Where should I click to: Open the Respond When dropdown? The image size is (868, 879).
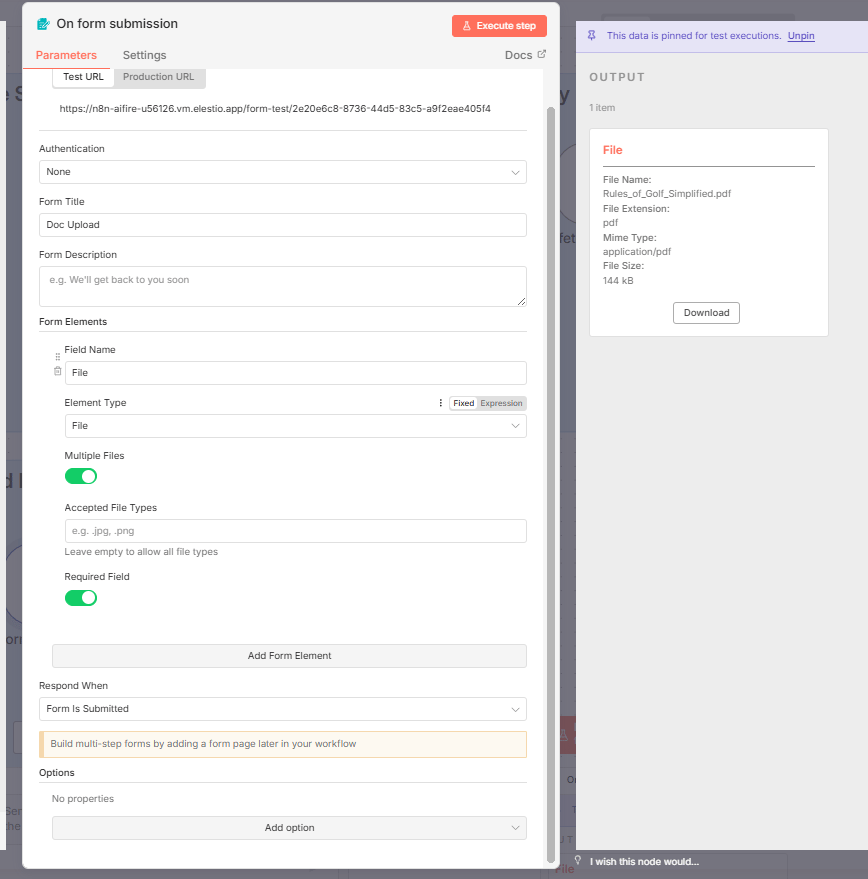coord(283,709)
